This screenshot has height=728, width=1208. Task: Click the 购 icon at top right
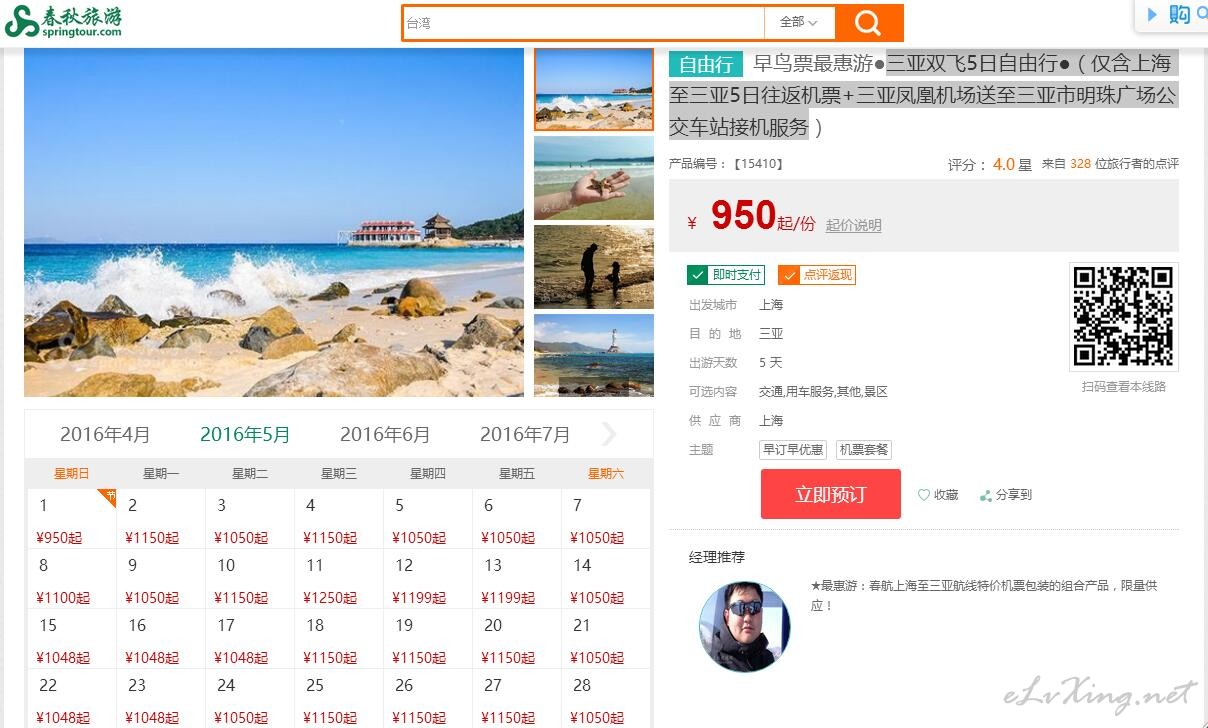1179,14
